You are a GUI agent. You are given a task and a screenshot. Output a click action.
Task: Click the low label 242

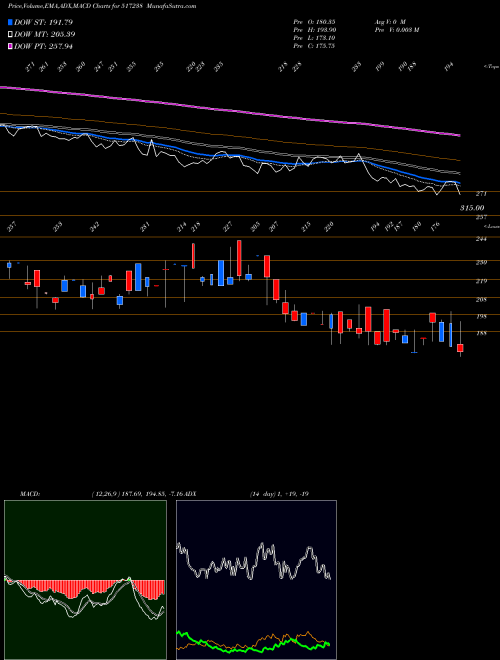point(95,227)
